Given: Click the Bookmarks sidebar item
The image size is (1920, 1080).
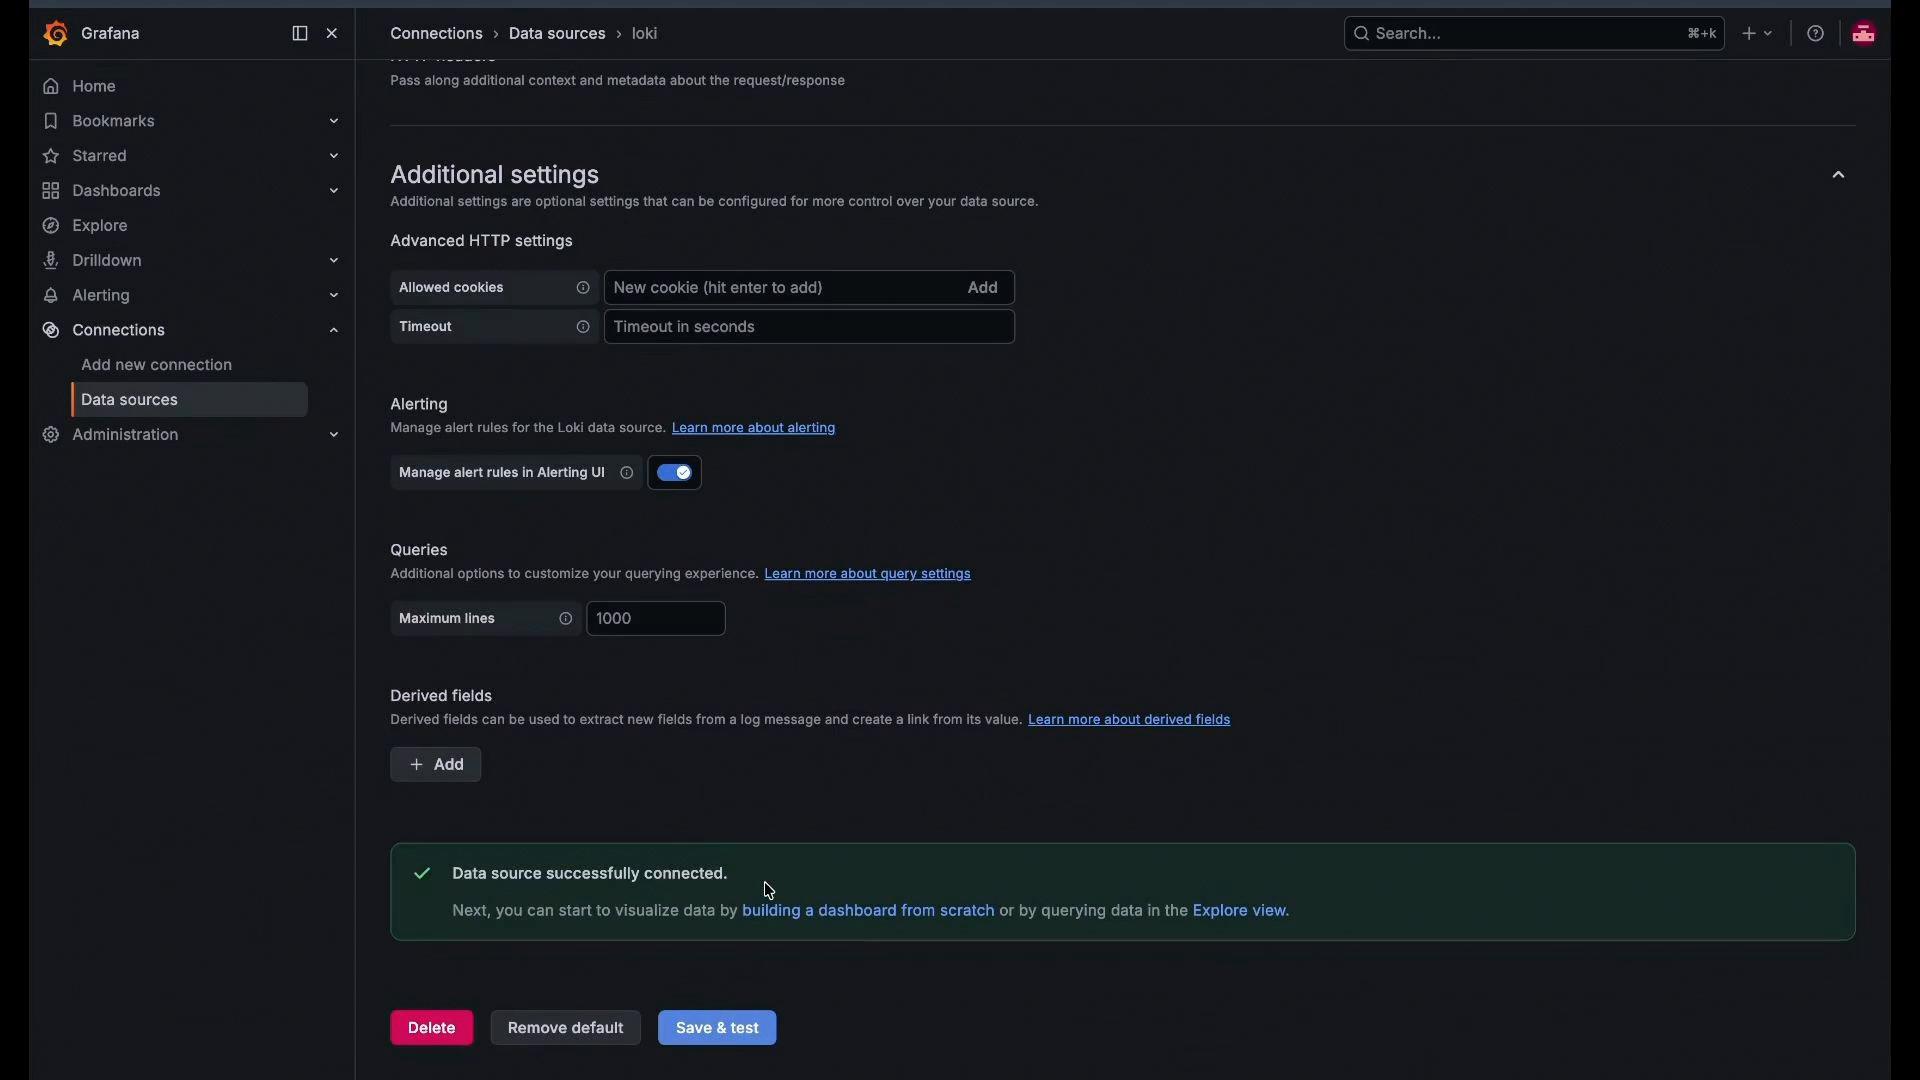Looking at the screenshot, I should click(113, 122).
